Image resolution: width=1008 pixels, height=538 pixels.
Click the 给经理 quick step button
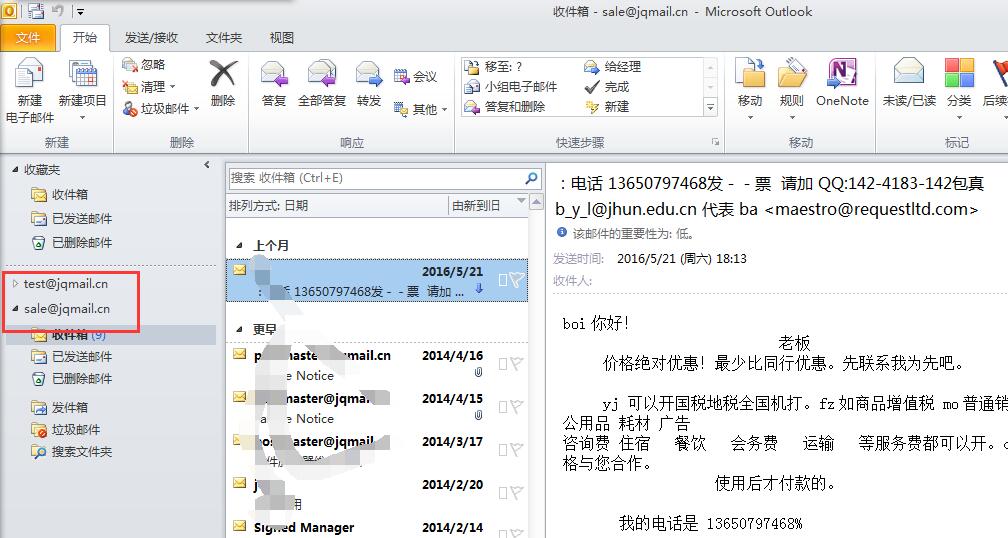coord(613,67)
